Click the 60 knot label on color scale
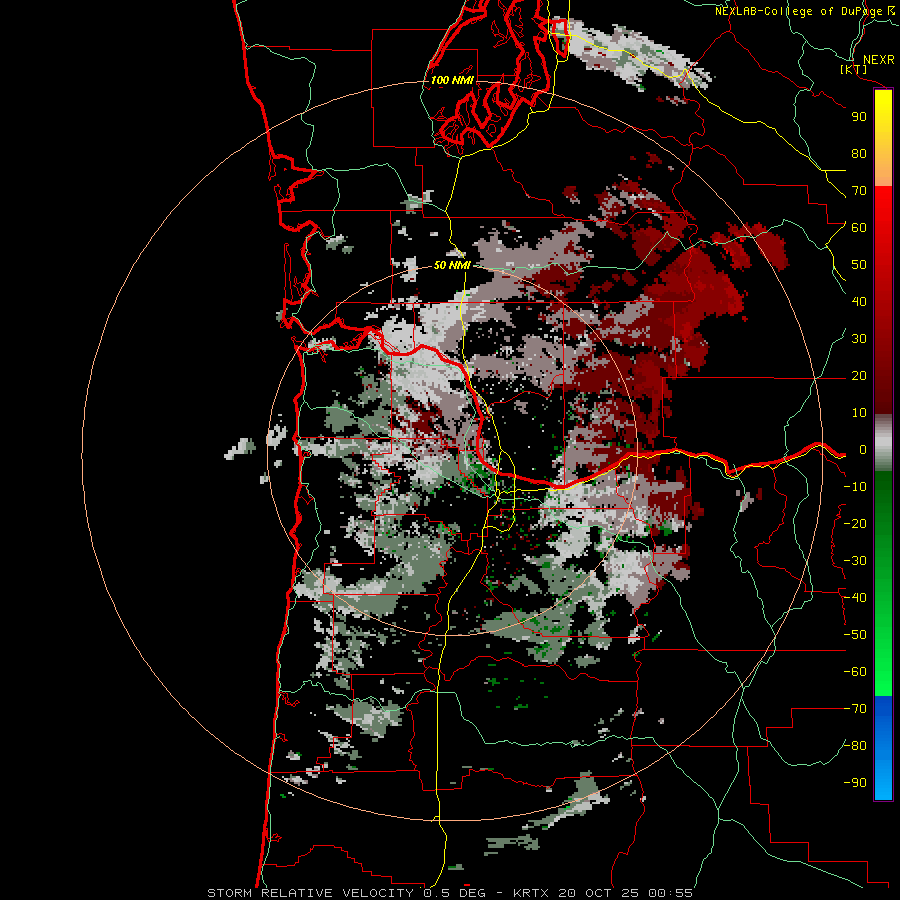900x900 pixels. pos(859,228)
